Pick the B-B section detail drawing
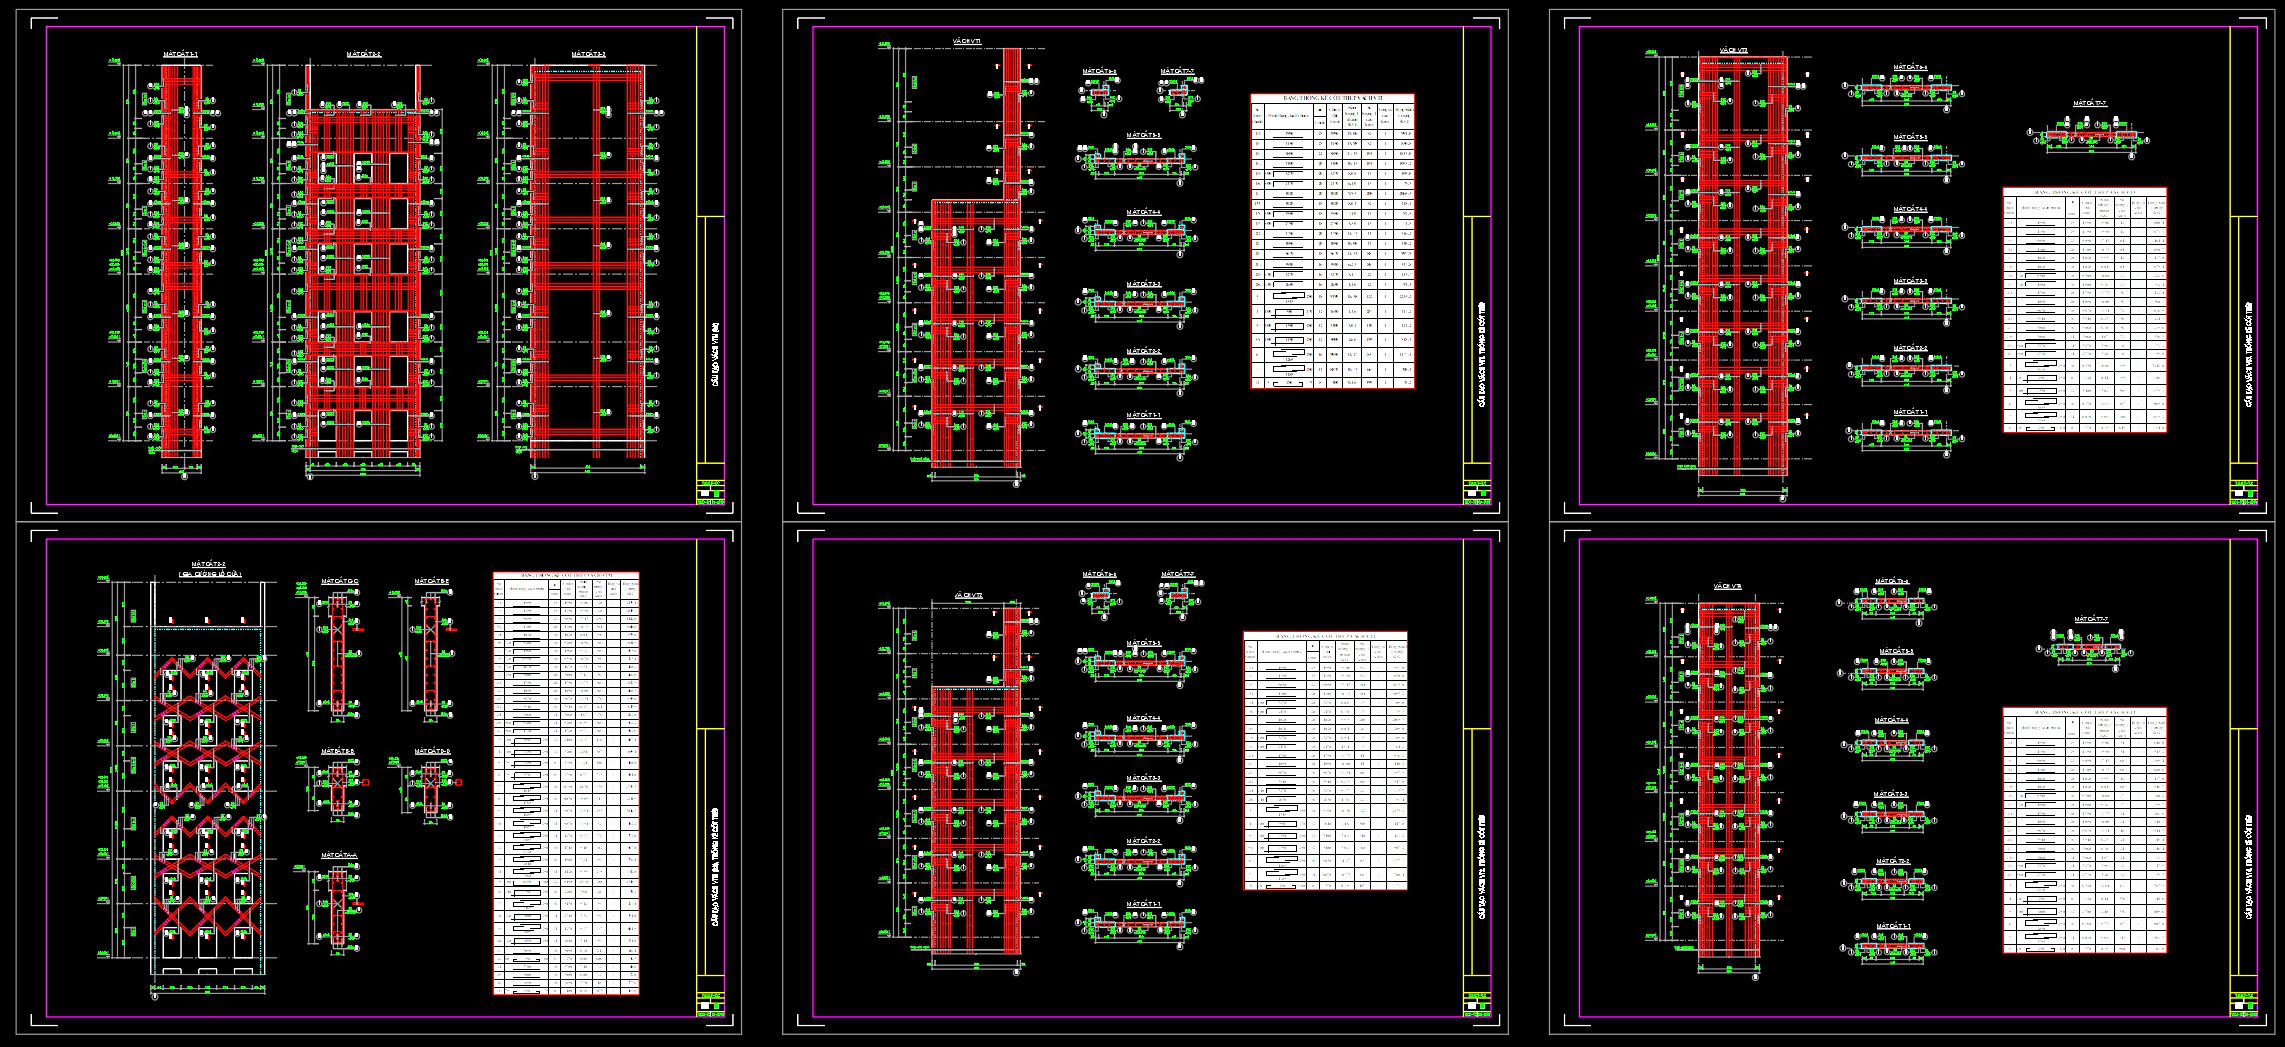This screenshot has width=2285, height=1047. pos(338,790)
